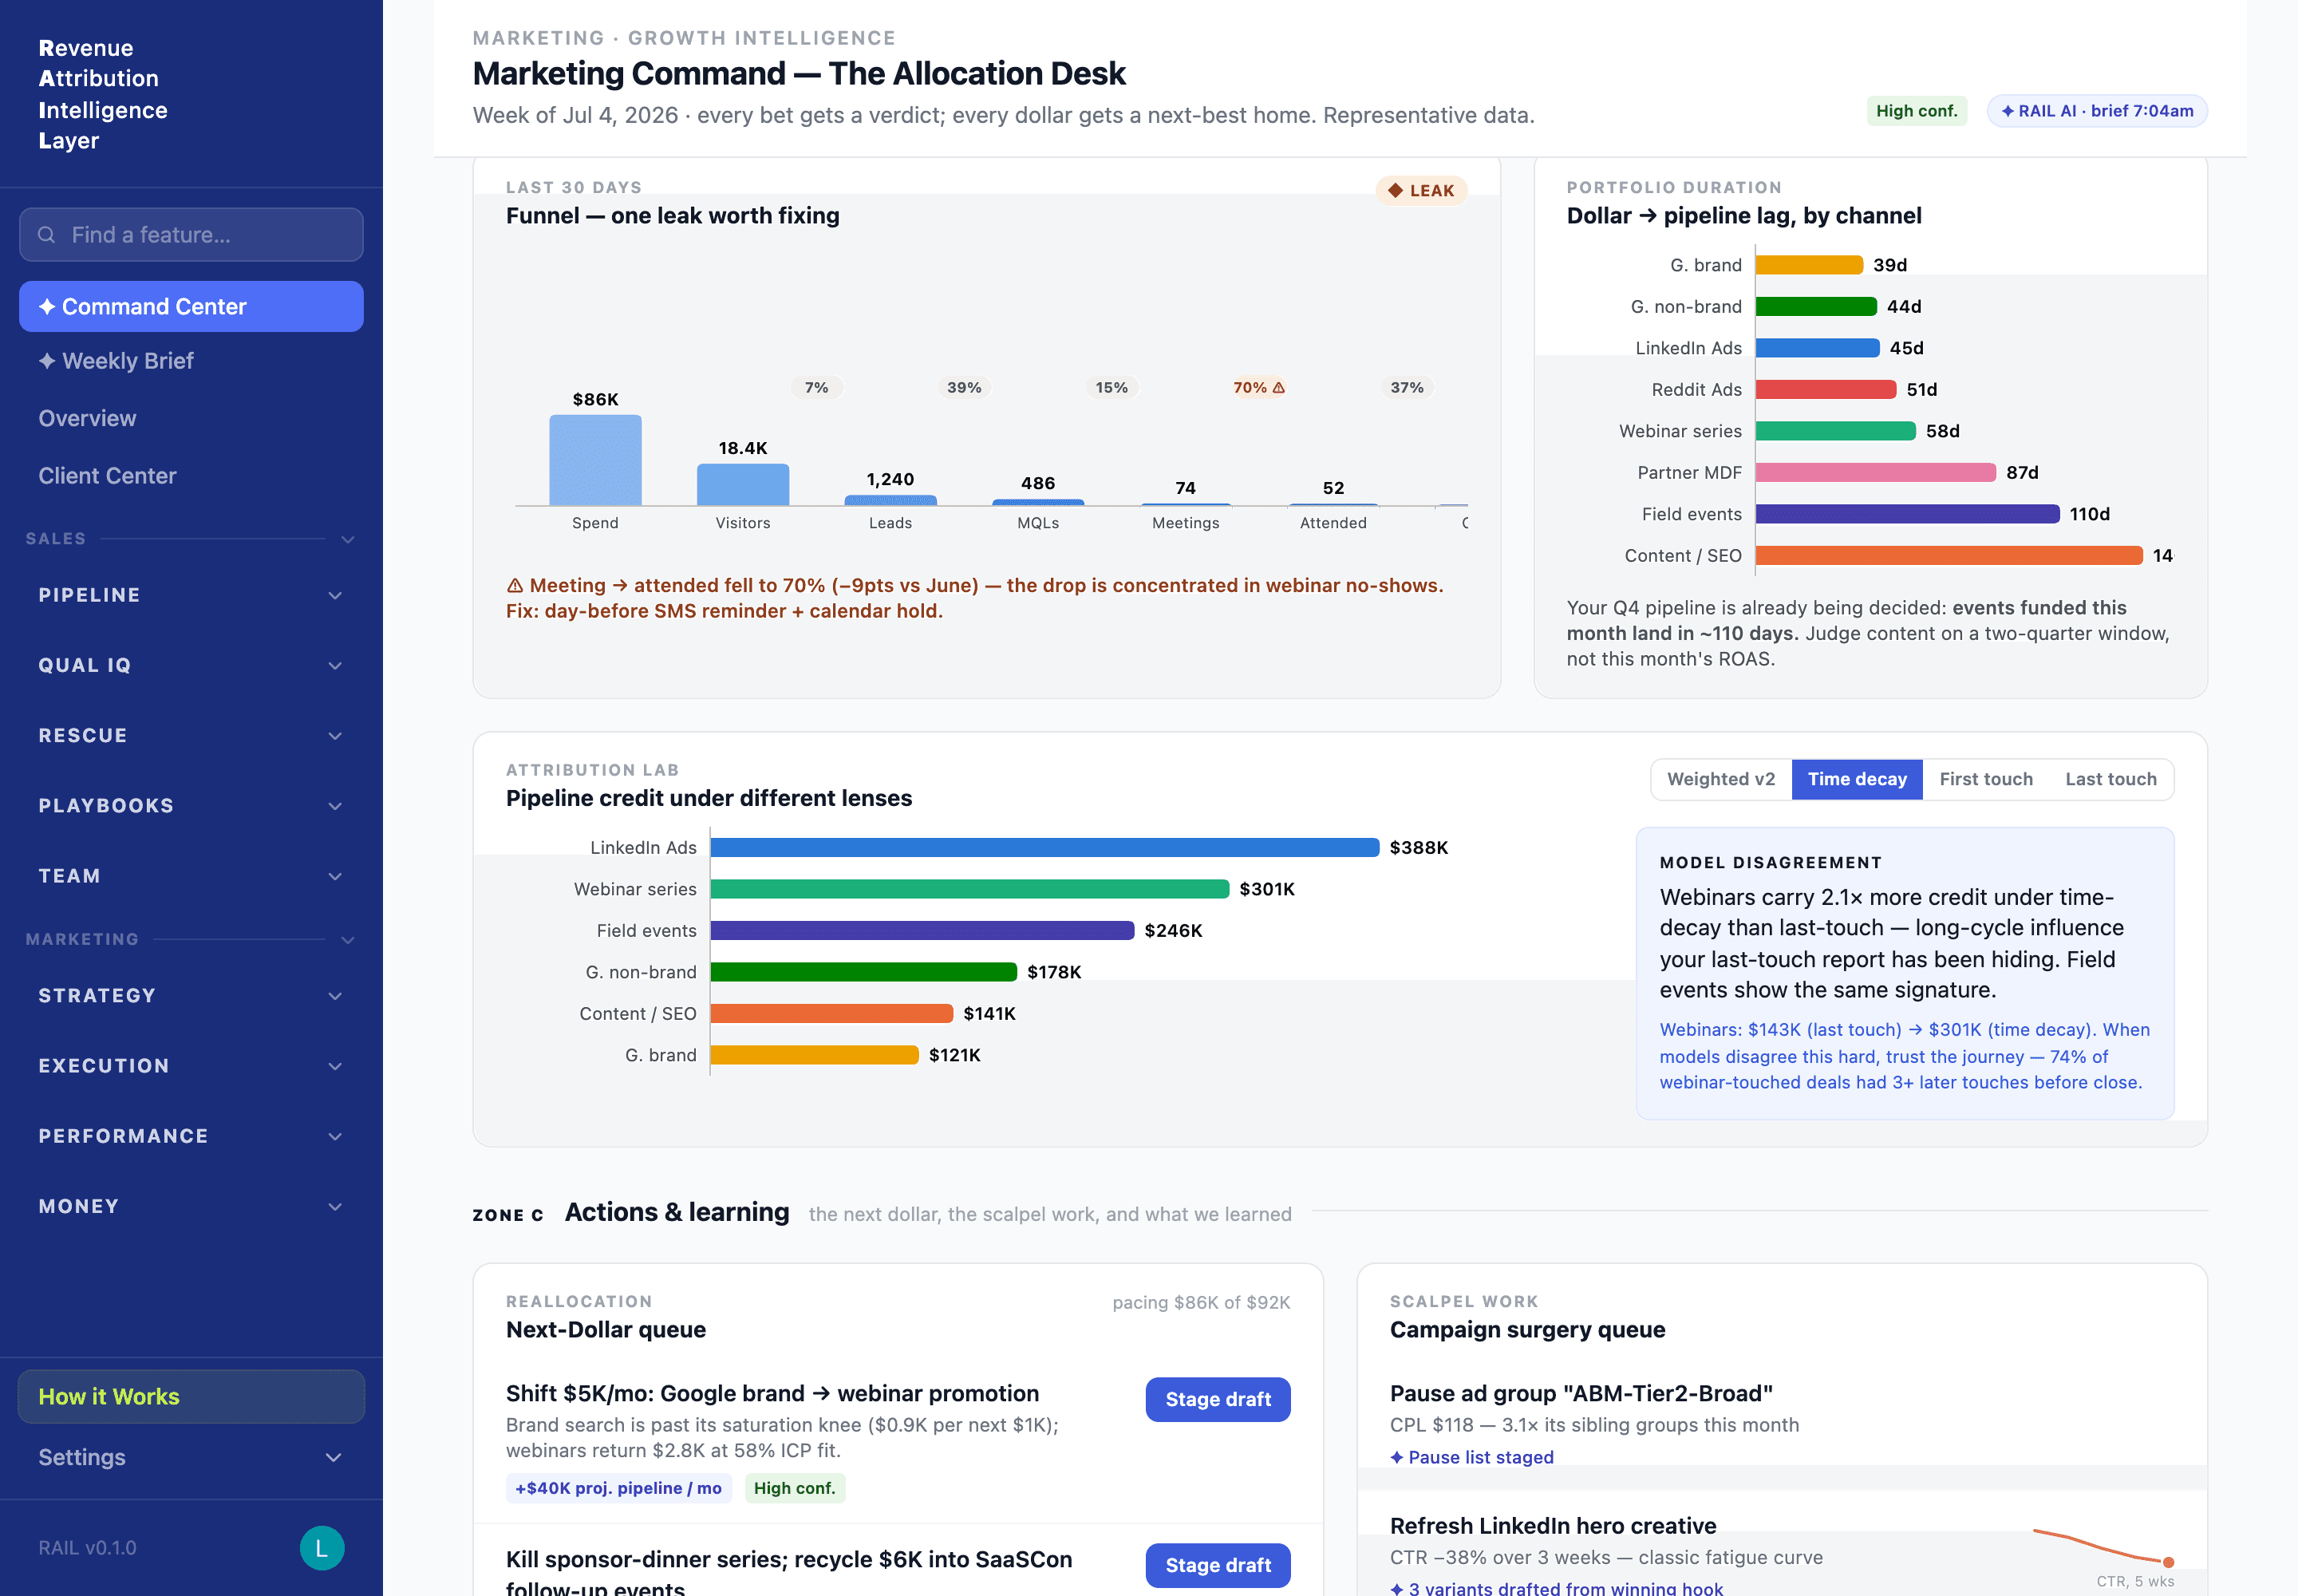Click the pacing $86K of $92K text
2298x1596 pixels.
coord(1201,1303)
